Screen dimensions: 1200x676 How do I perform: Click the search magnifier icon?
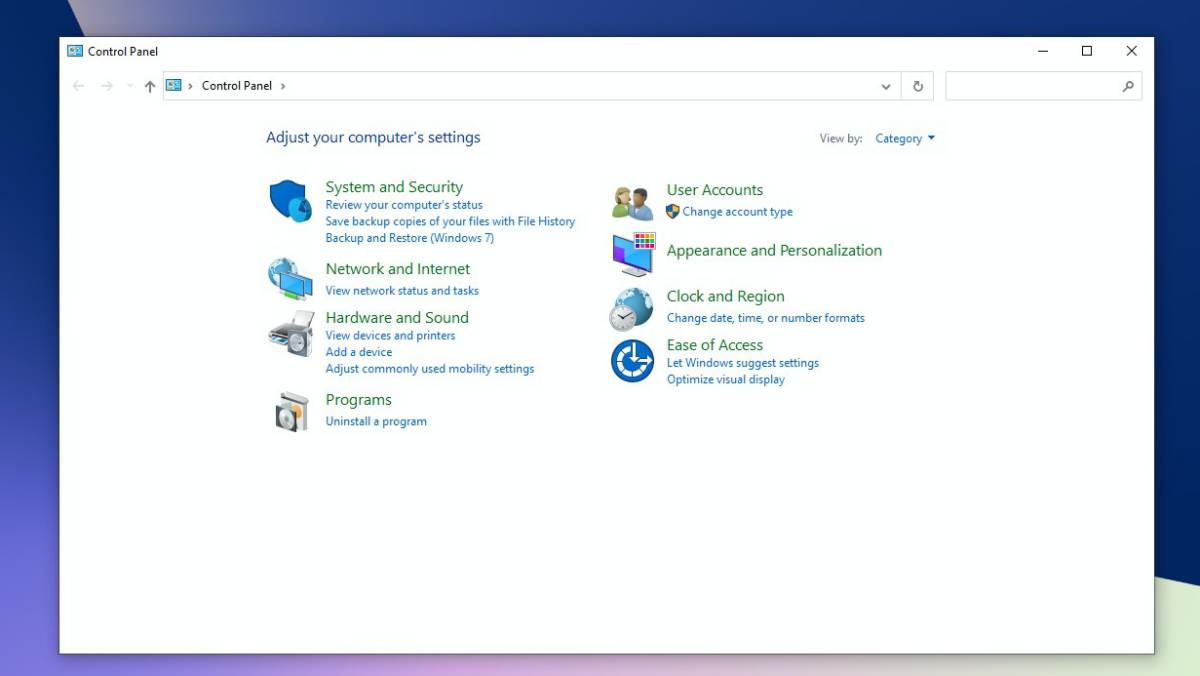pos(1128,86)
